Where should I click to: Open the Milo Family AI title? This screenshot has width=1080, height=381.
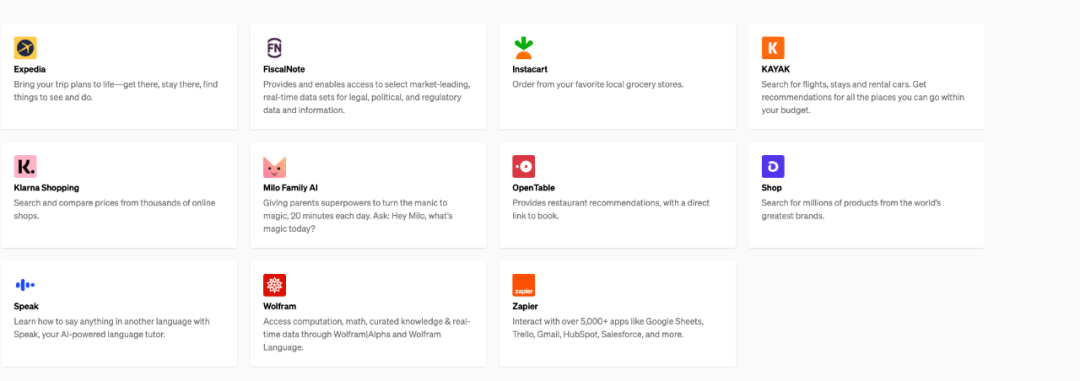click(290, 187)
